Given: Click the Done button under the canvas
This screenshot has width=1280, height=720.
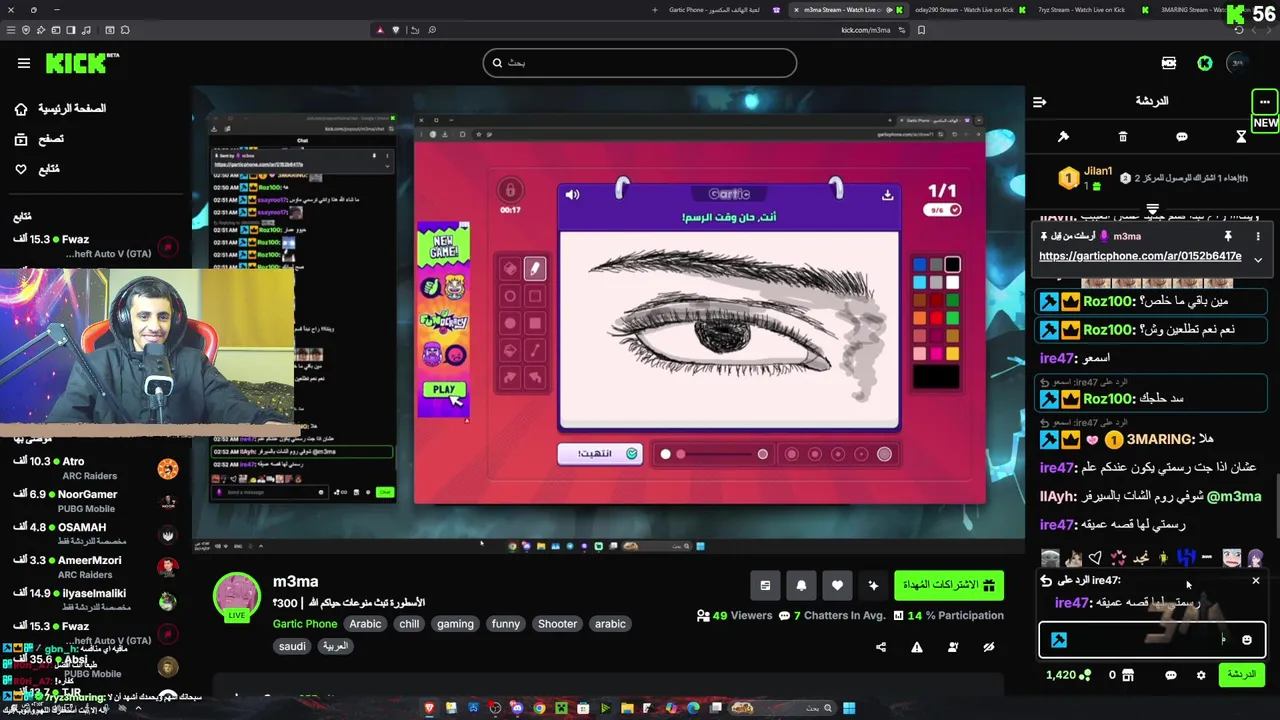Looking at the screenshot, I should pyautogui.click(x=600, y=454).
